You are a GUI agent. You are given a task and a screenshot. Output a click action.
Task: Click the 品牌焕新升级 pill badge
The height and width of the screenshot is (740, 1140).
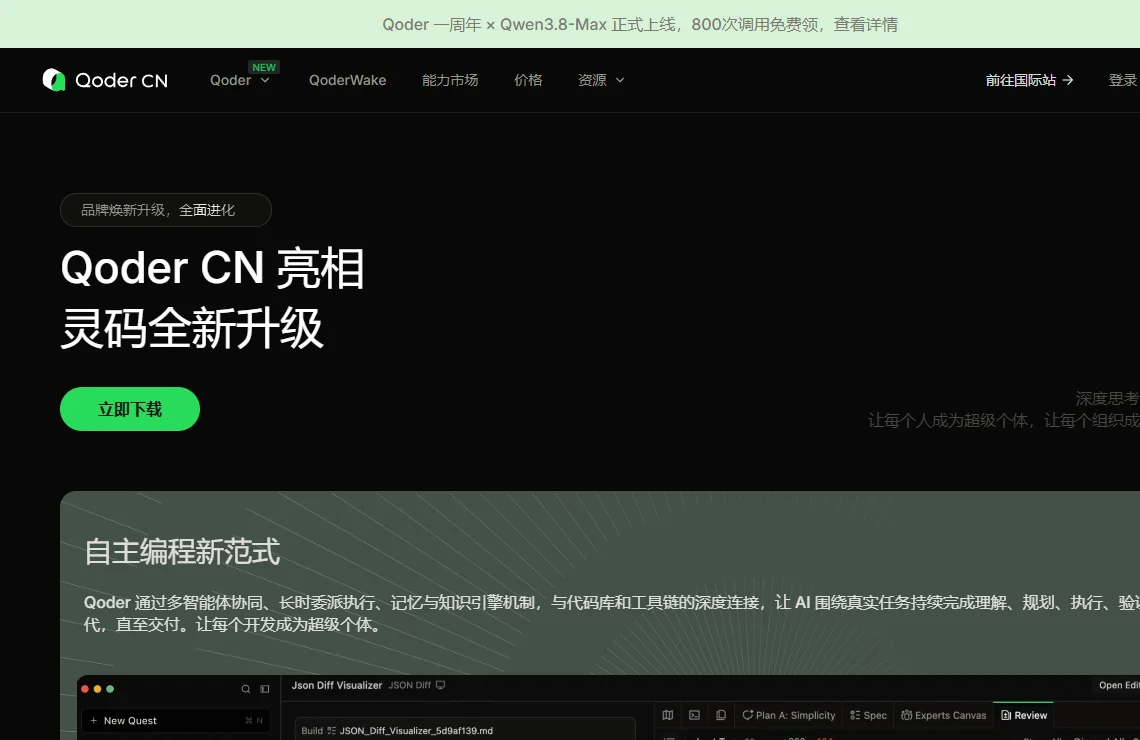point(166,210)
